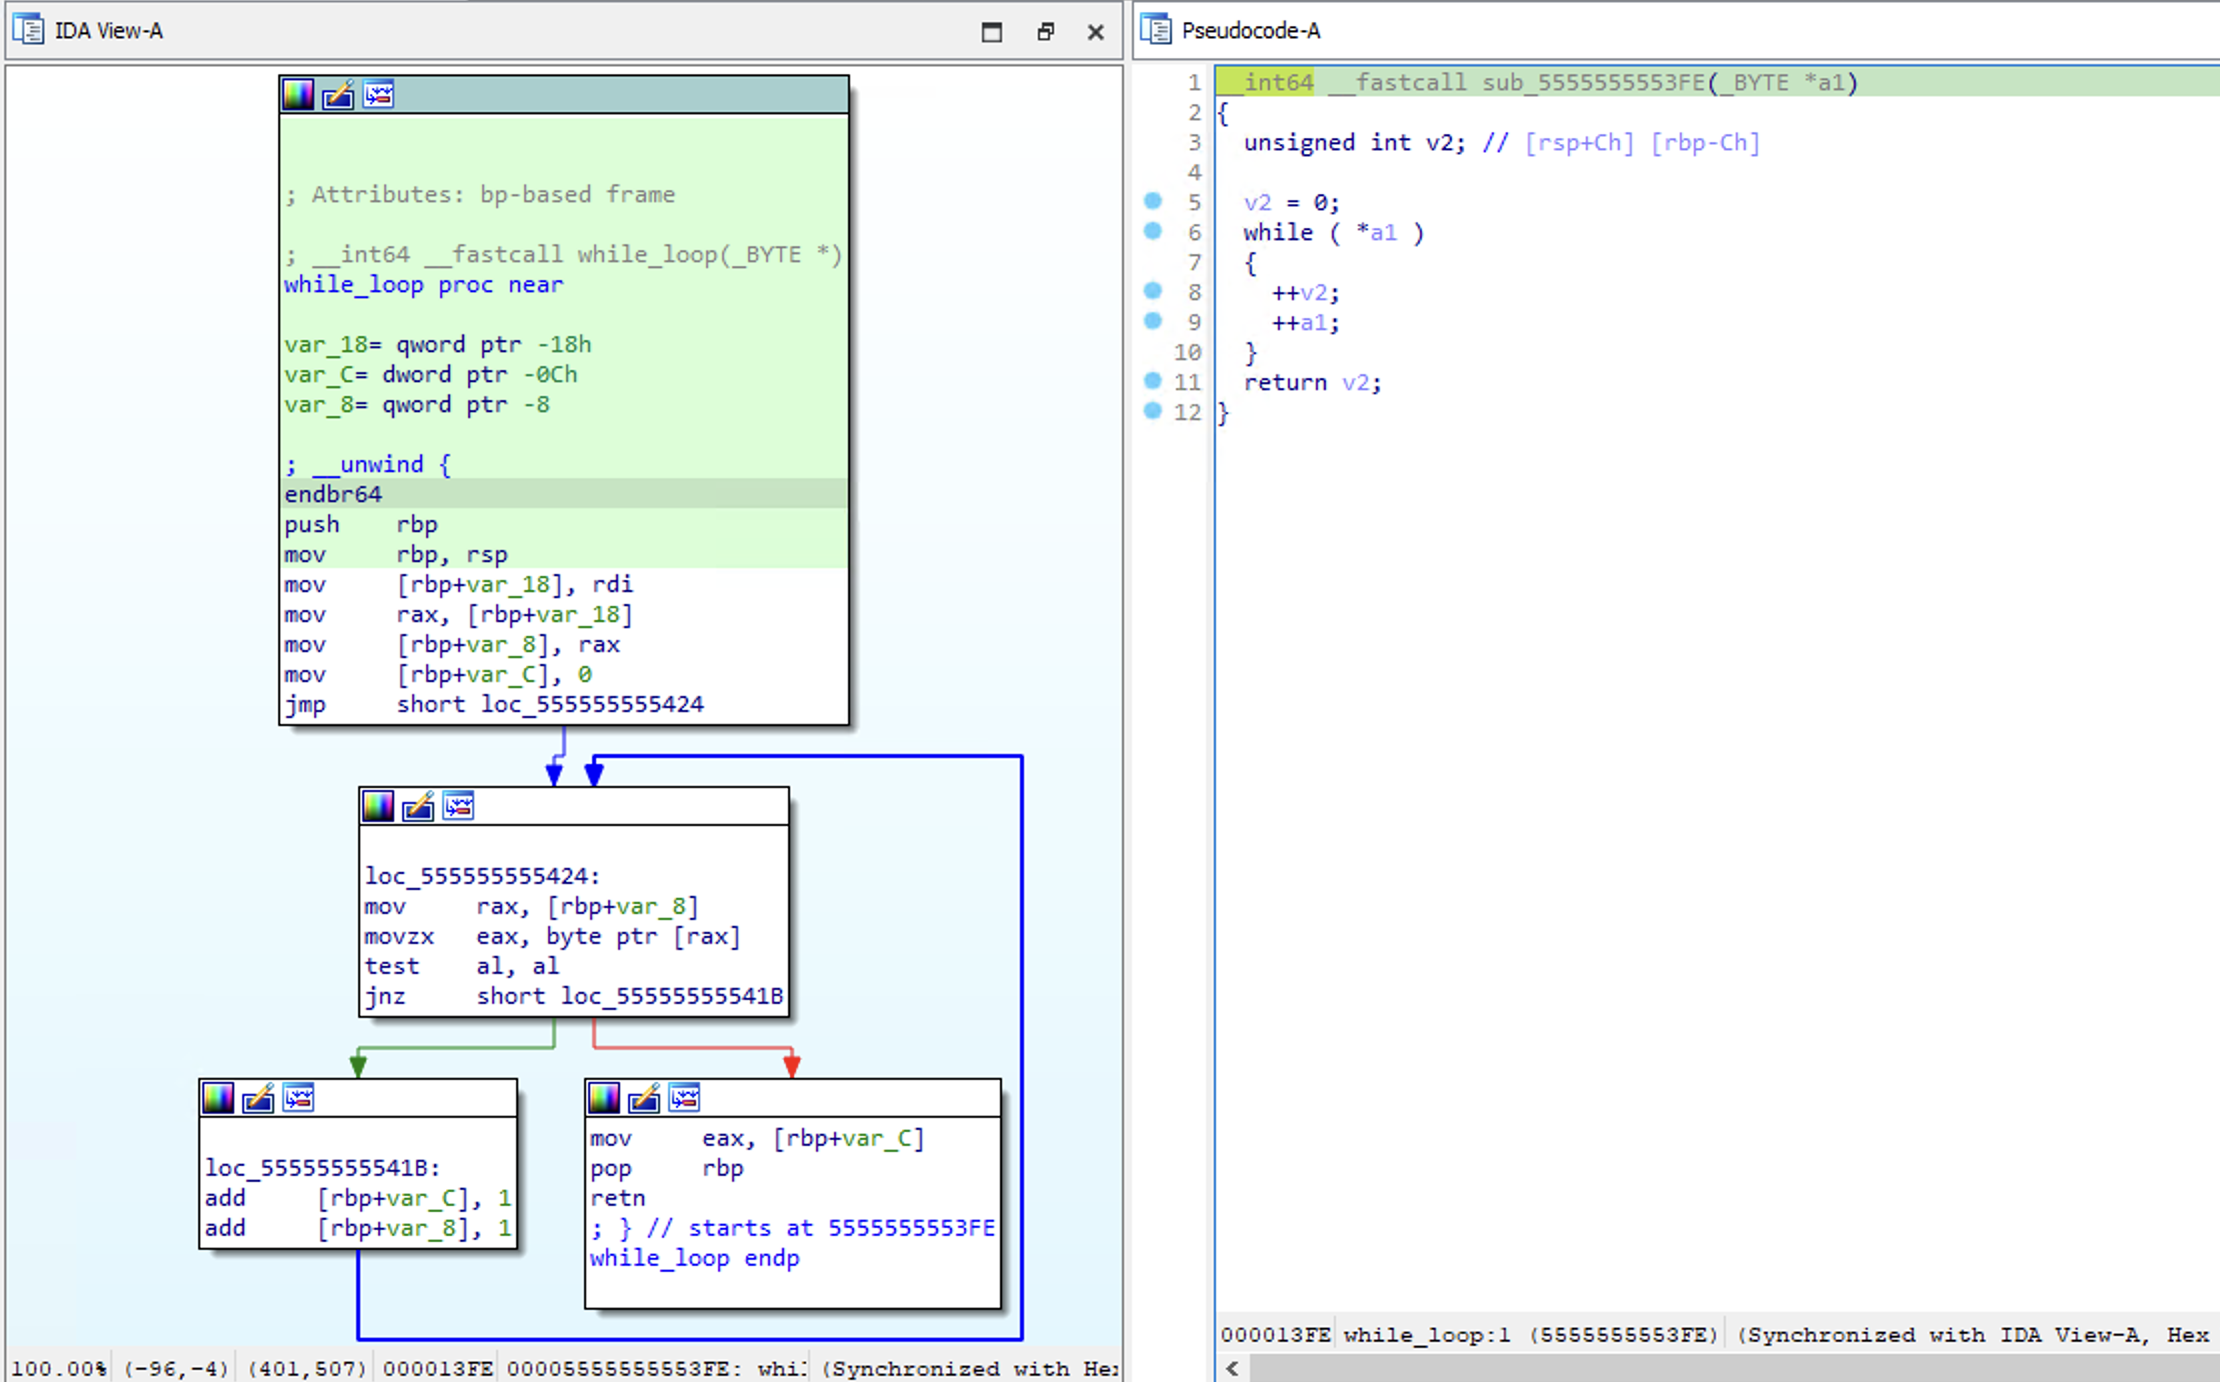
Task: Toggle breakpoint dot on pseudocode line 12
Action: [x=1153, y=411]
